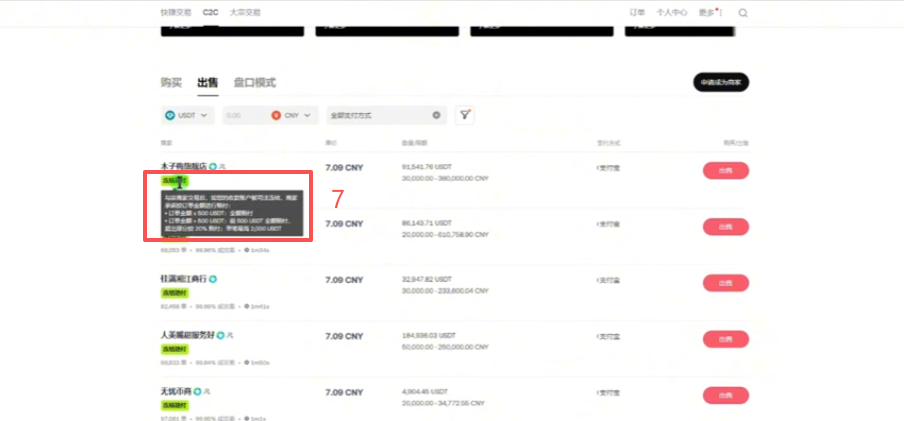Click the amount input field
The height and width of the screenshot is (421, 904).
tap(245, 115)
